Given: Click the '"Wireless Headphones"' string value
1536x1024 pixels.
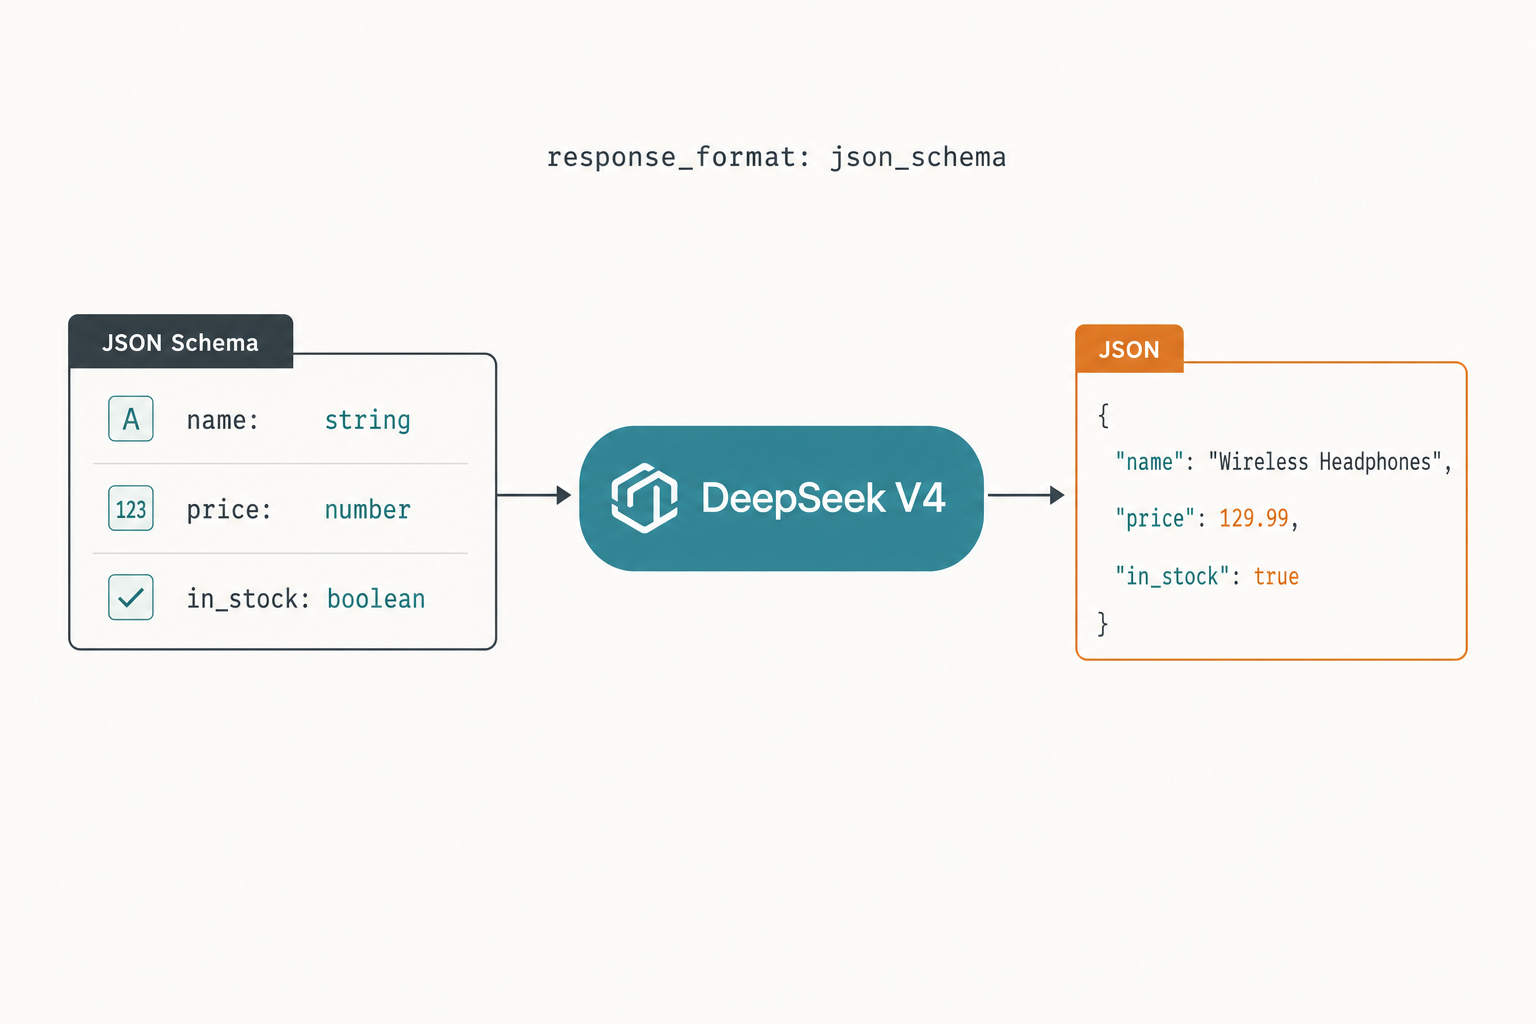Looking at the screenshot, I should coord(1325,462).
